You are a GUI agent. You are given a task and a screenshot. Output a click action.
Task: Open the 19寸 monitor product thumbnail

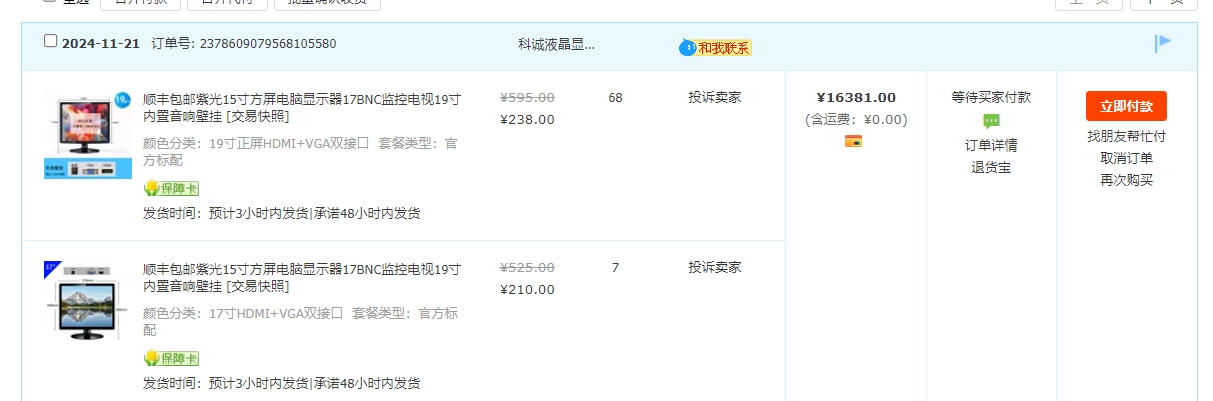[x=88, y=135]
